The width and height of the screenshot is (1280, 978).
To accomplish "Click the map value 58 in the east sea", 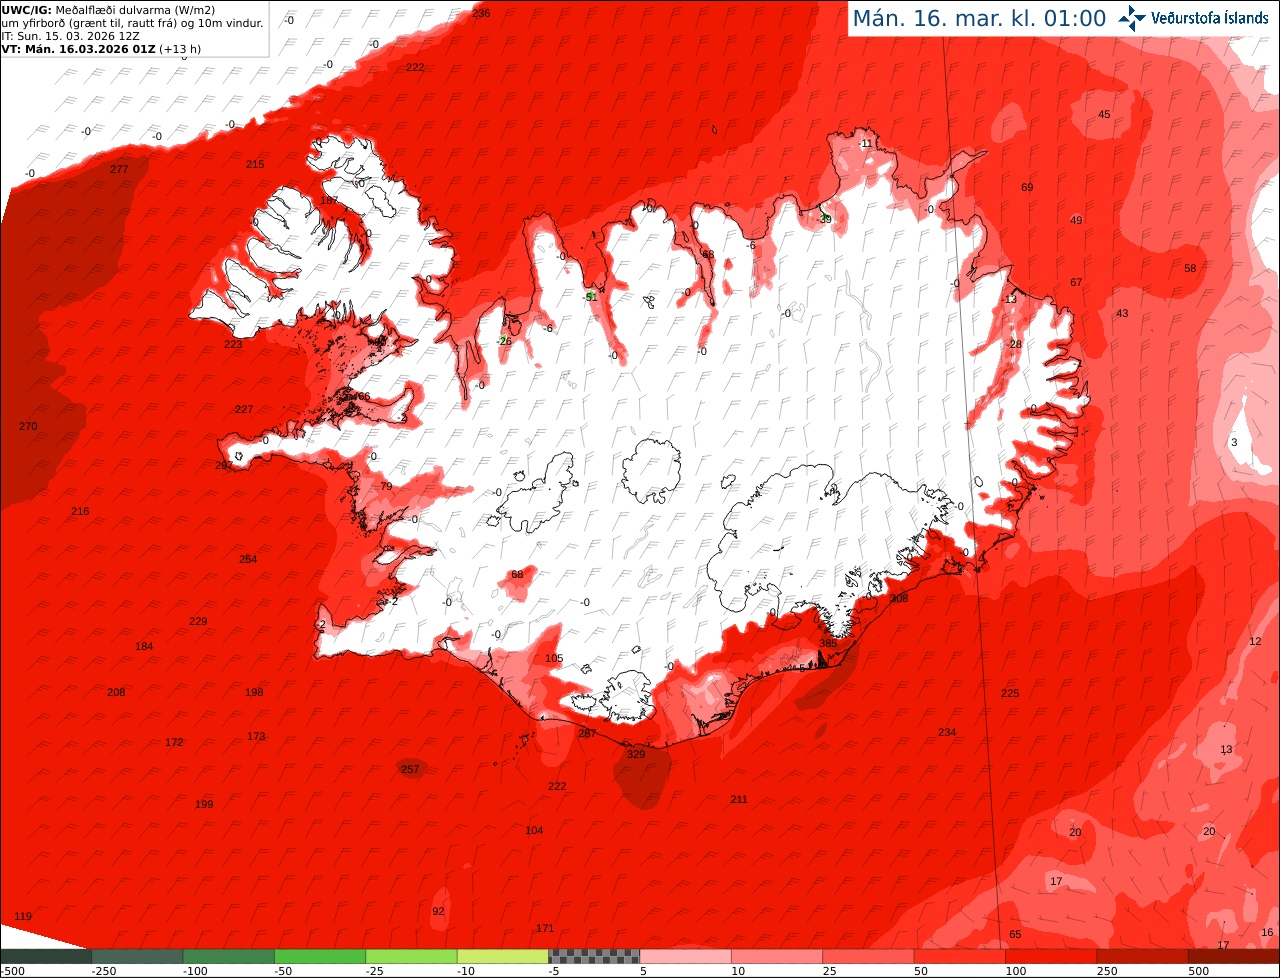I will tap(1190, 268).
